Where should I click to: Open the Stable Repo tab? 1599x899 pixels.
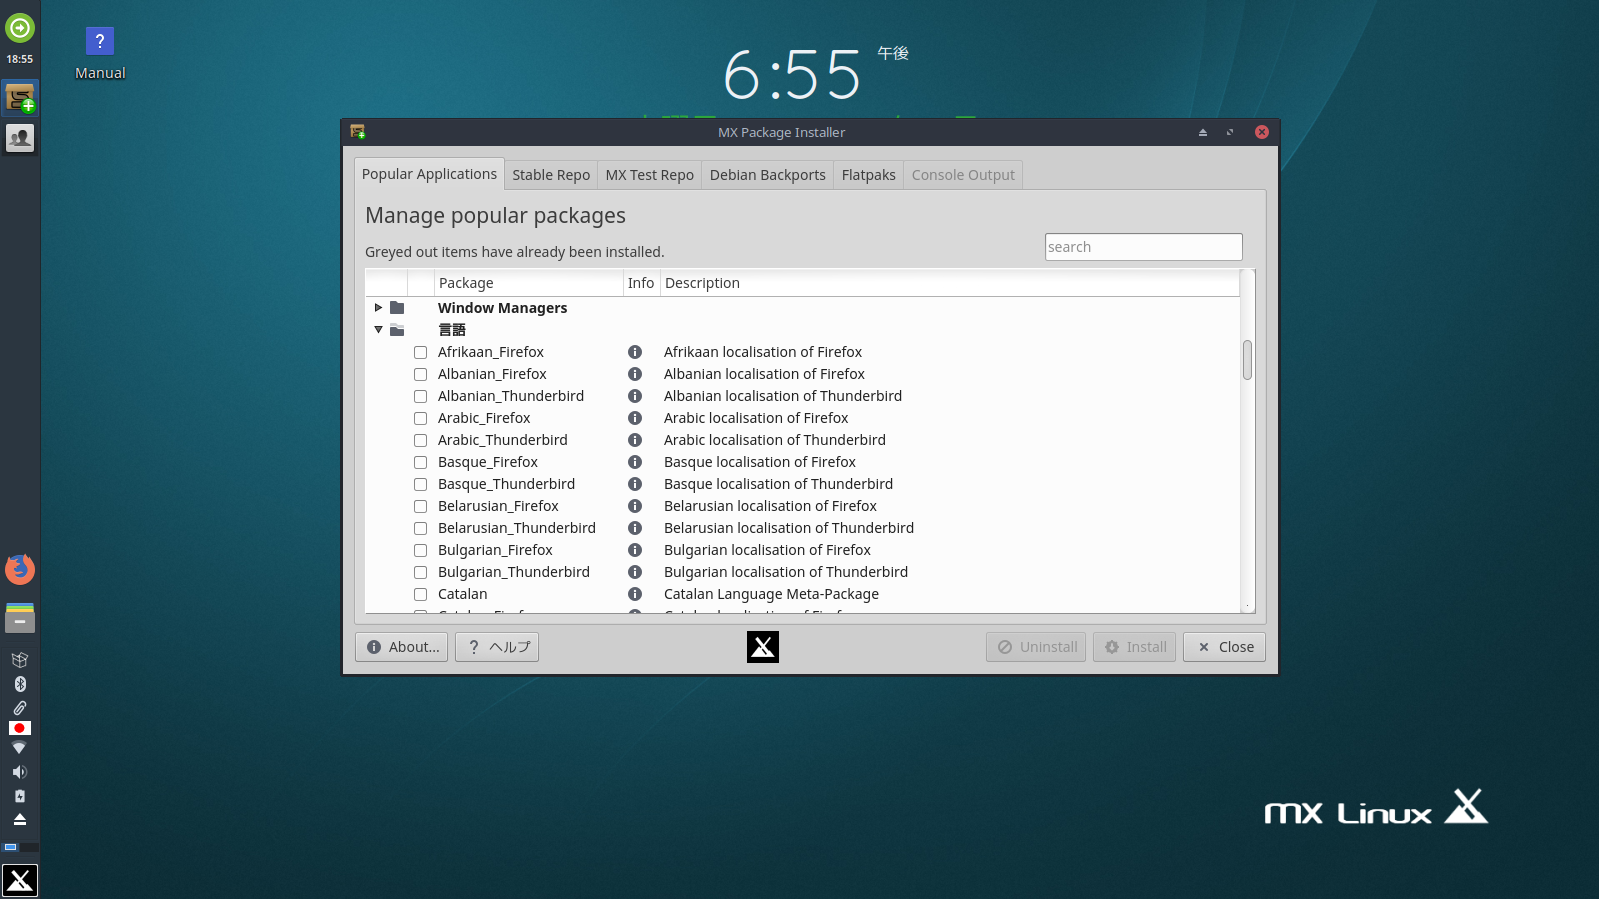(551, 175)
